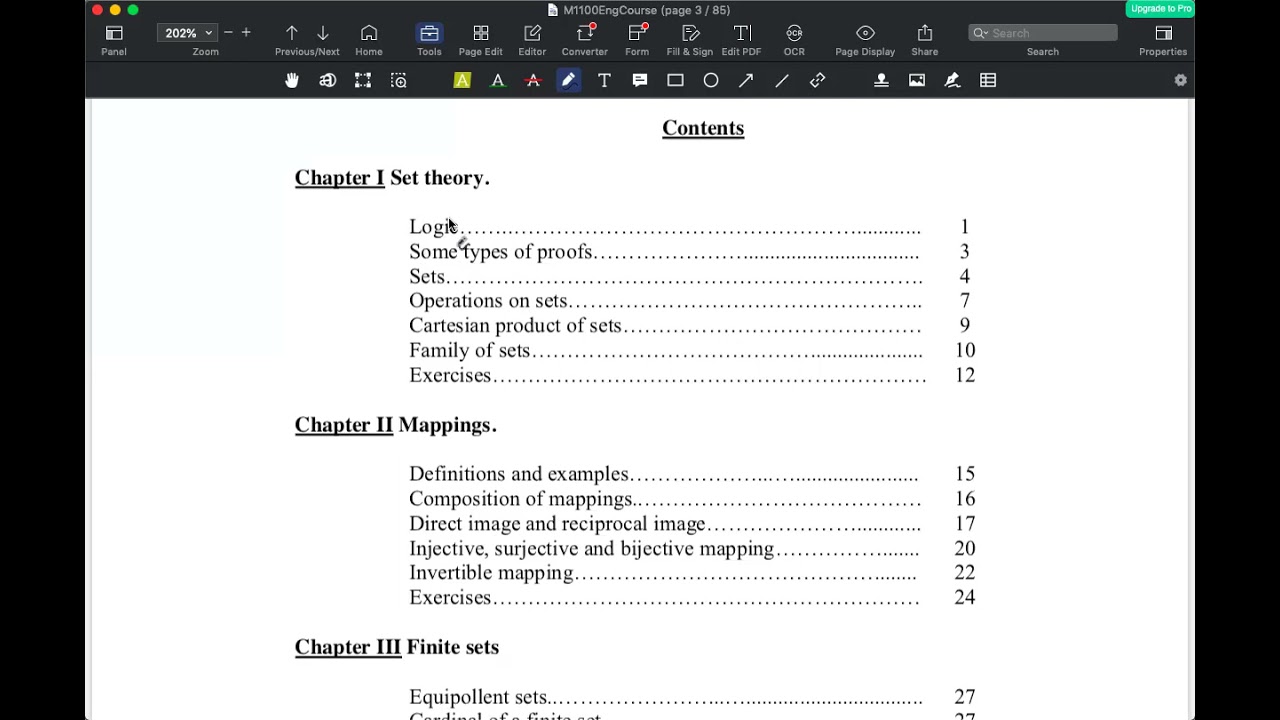Viewport: 1280px width, 720px height.
Task: Click the 'Definitions and examples' entry
Action: click(x=519, y=474)
